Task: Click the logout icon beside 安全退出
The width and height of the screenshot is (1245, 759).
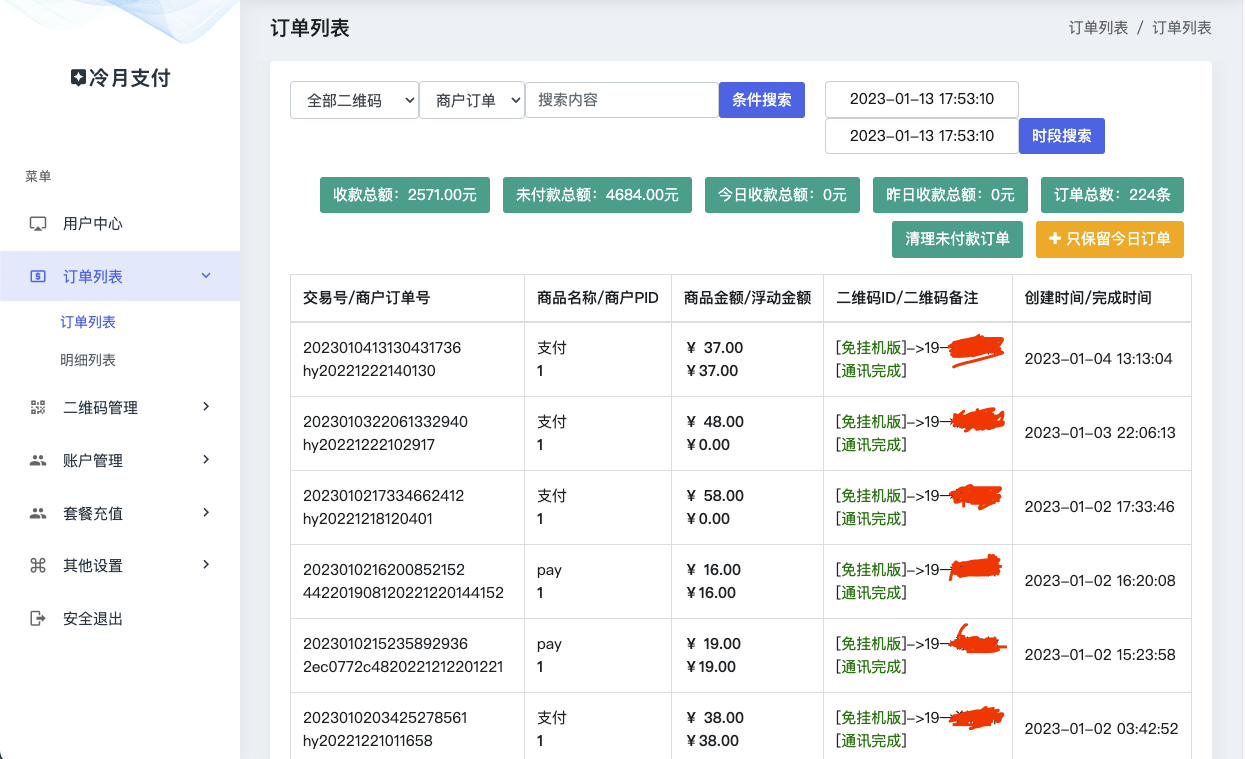Action: 38,619
